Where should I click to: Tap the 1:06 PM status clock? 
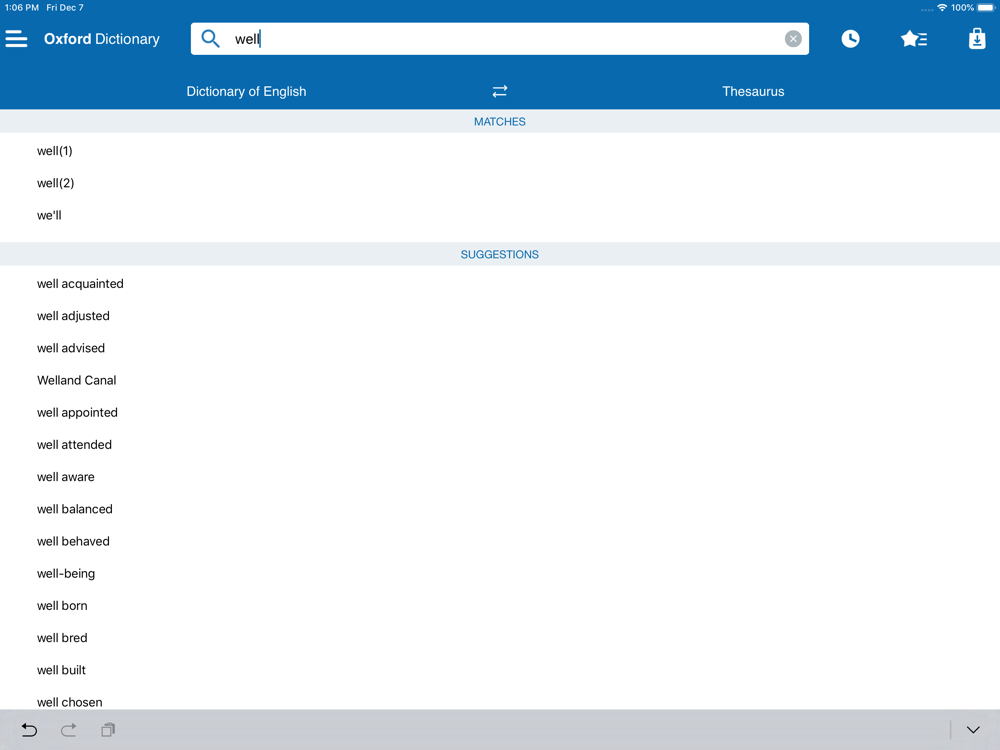click(x=22, y=8)
